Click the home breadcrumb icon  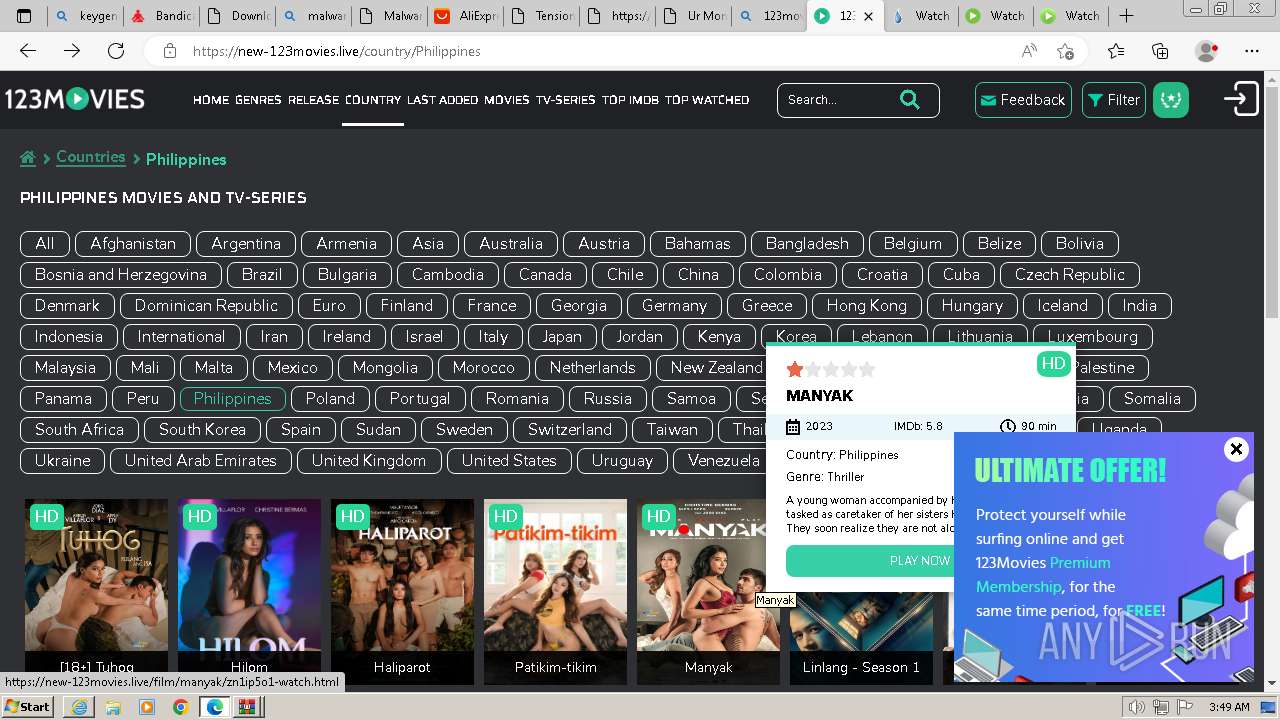pyautogui.click(x=28, y=158)
